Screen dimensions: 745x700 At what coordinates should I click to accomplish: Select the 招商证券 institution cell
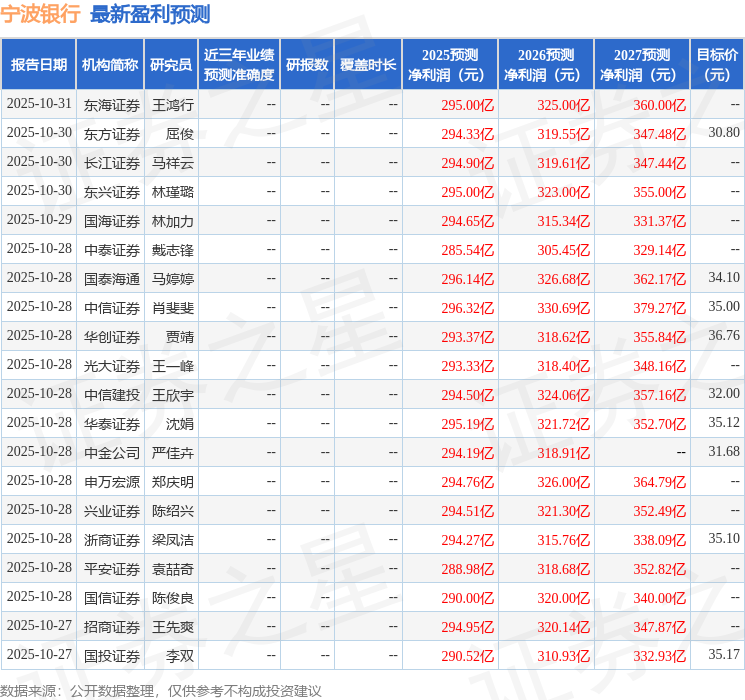coord(112,627)
